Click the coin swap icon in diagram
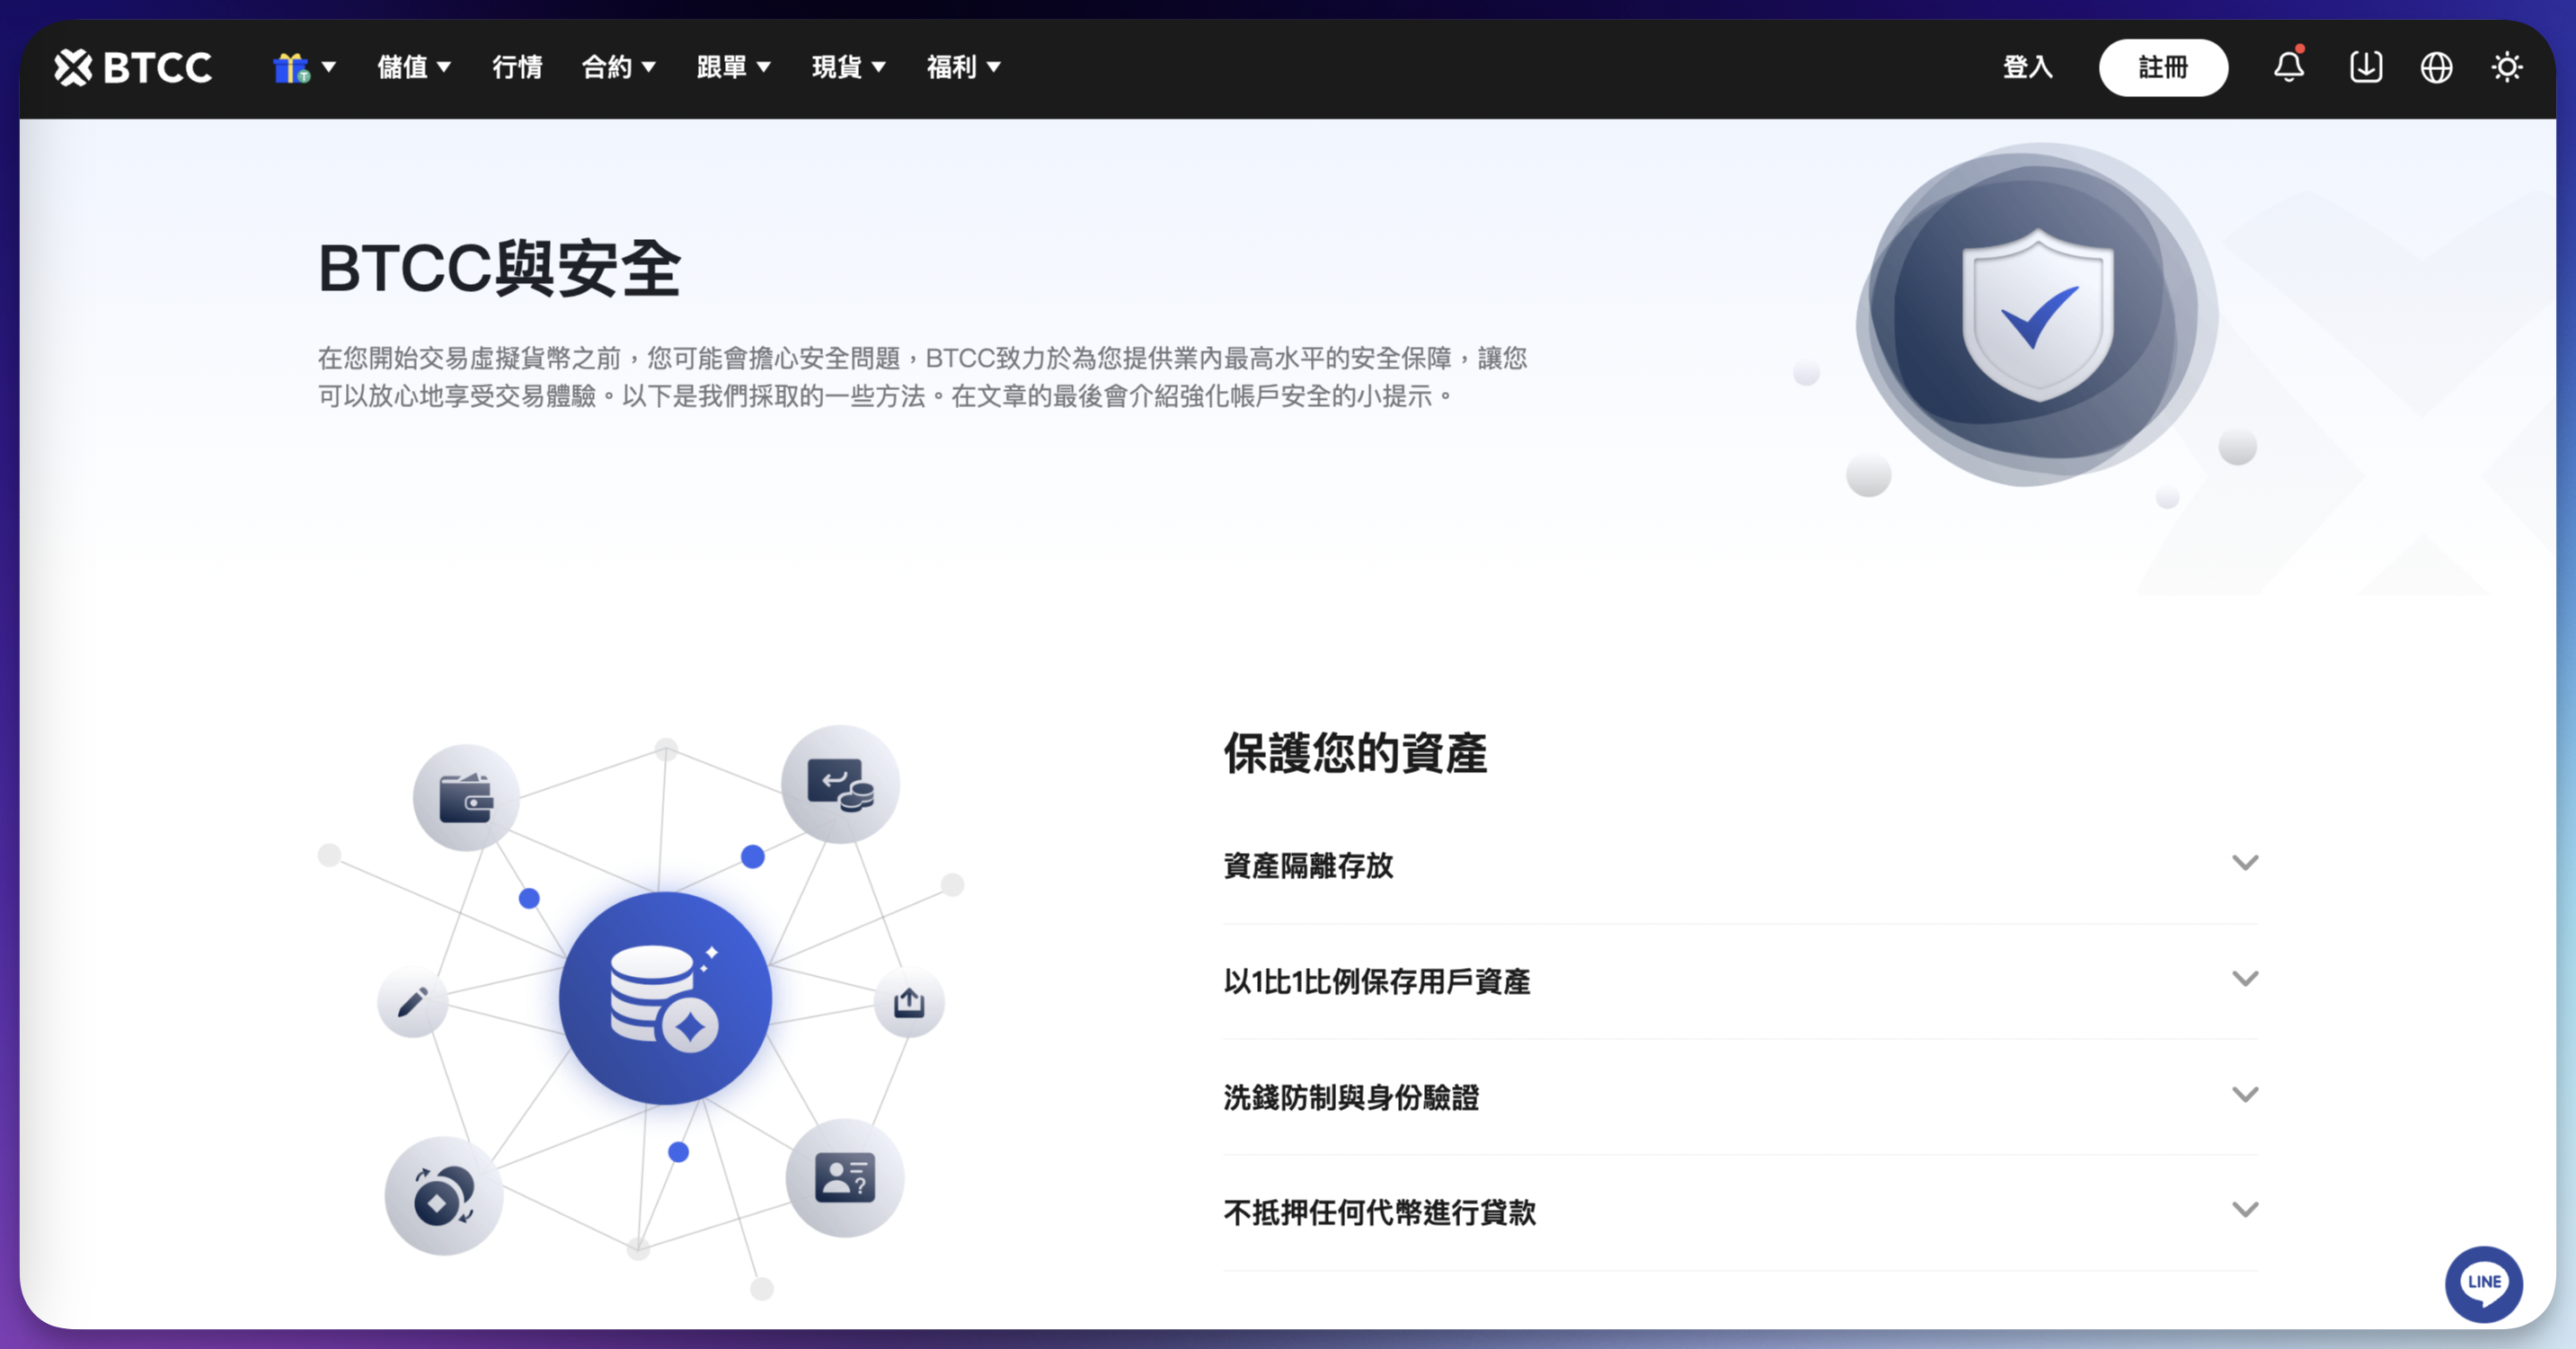2576x1349 pixels. point(444,1195)
